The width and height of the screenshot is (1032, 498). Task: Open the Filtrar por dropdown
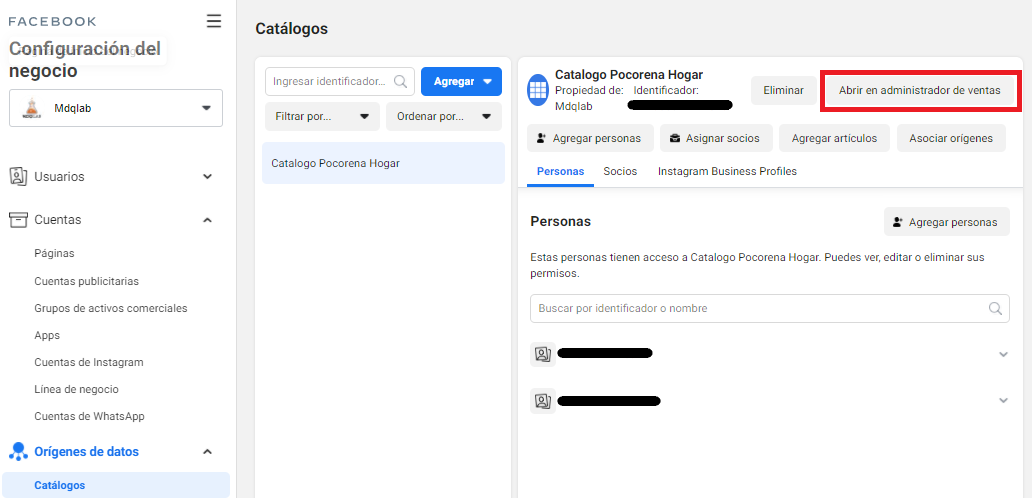322,116
